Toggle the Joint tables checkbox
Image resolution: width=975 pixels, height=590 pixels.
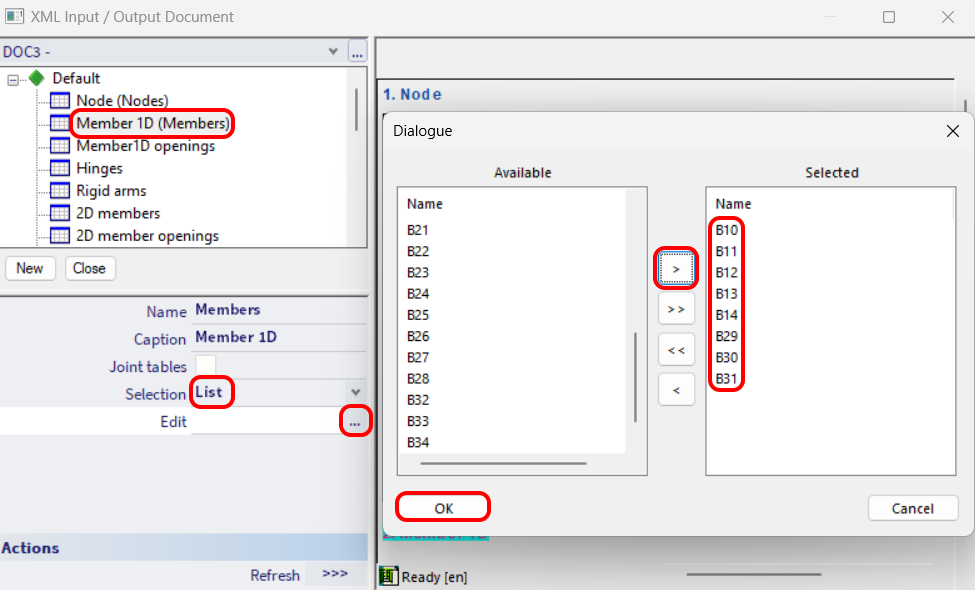[206, 365]
